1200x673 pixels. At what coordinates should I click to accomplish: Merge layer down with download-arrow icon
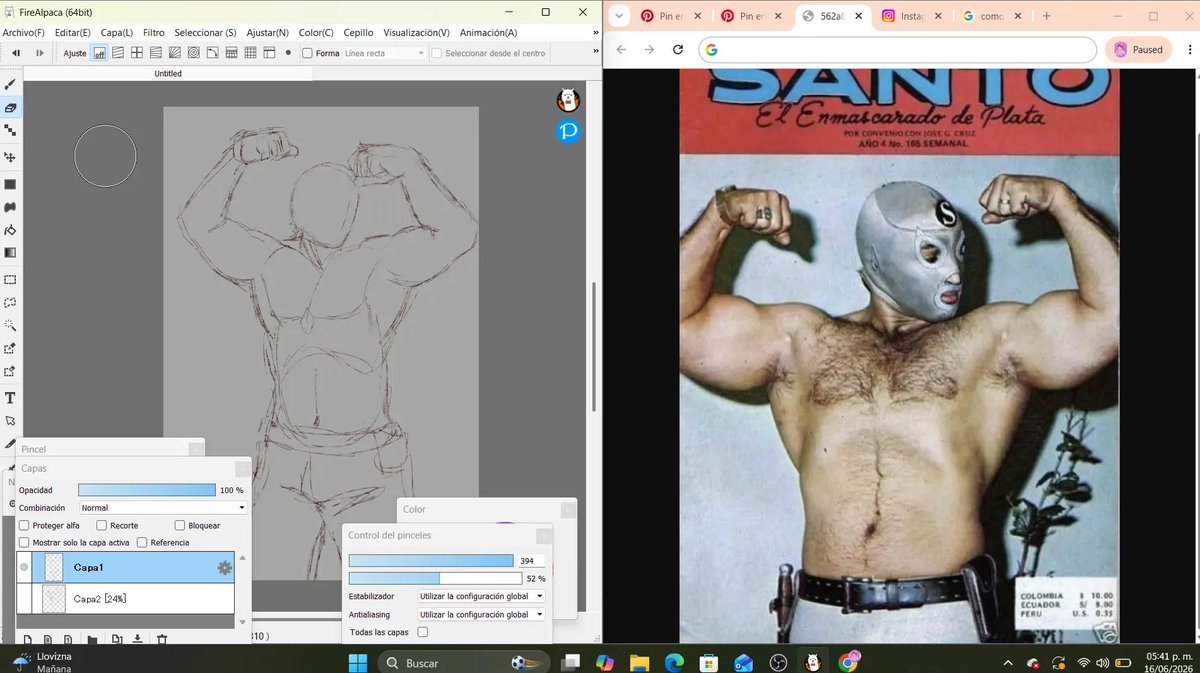click(138, 640)
